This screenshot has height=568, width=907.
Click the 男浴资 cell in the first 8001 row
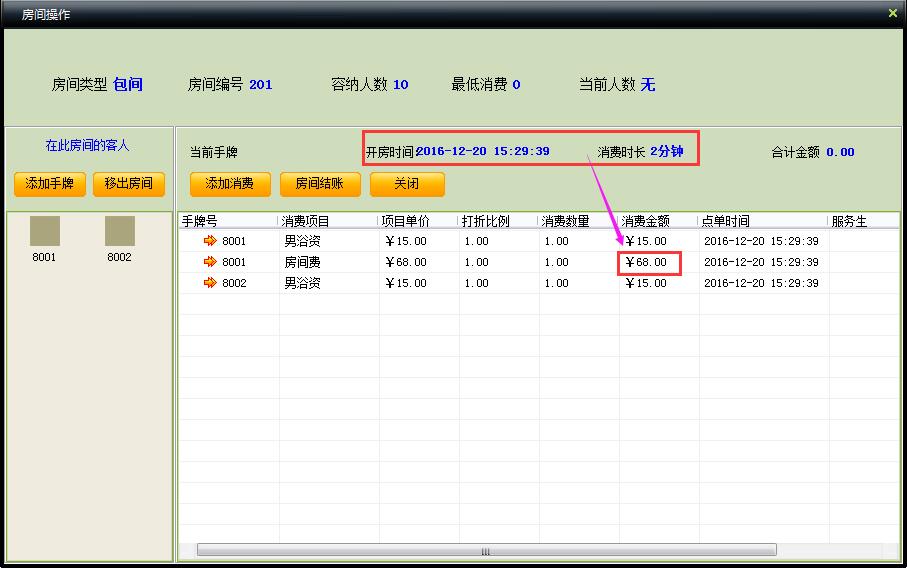point(302,241)
